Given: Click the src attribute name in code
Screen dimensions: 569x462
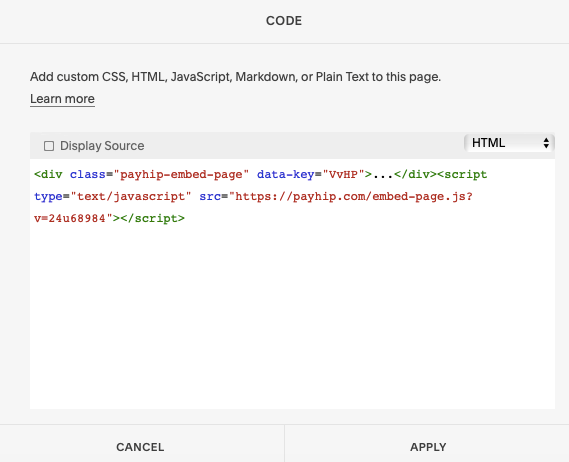Looking at the screenshot, I should click(210, 196).
